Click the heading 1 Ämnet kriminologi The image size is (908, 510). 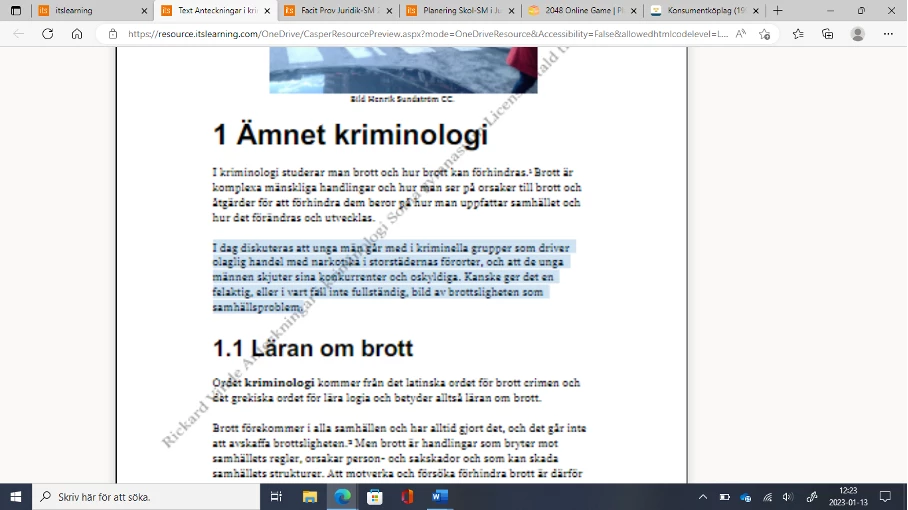coord(350,134)
